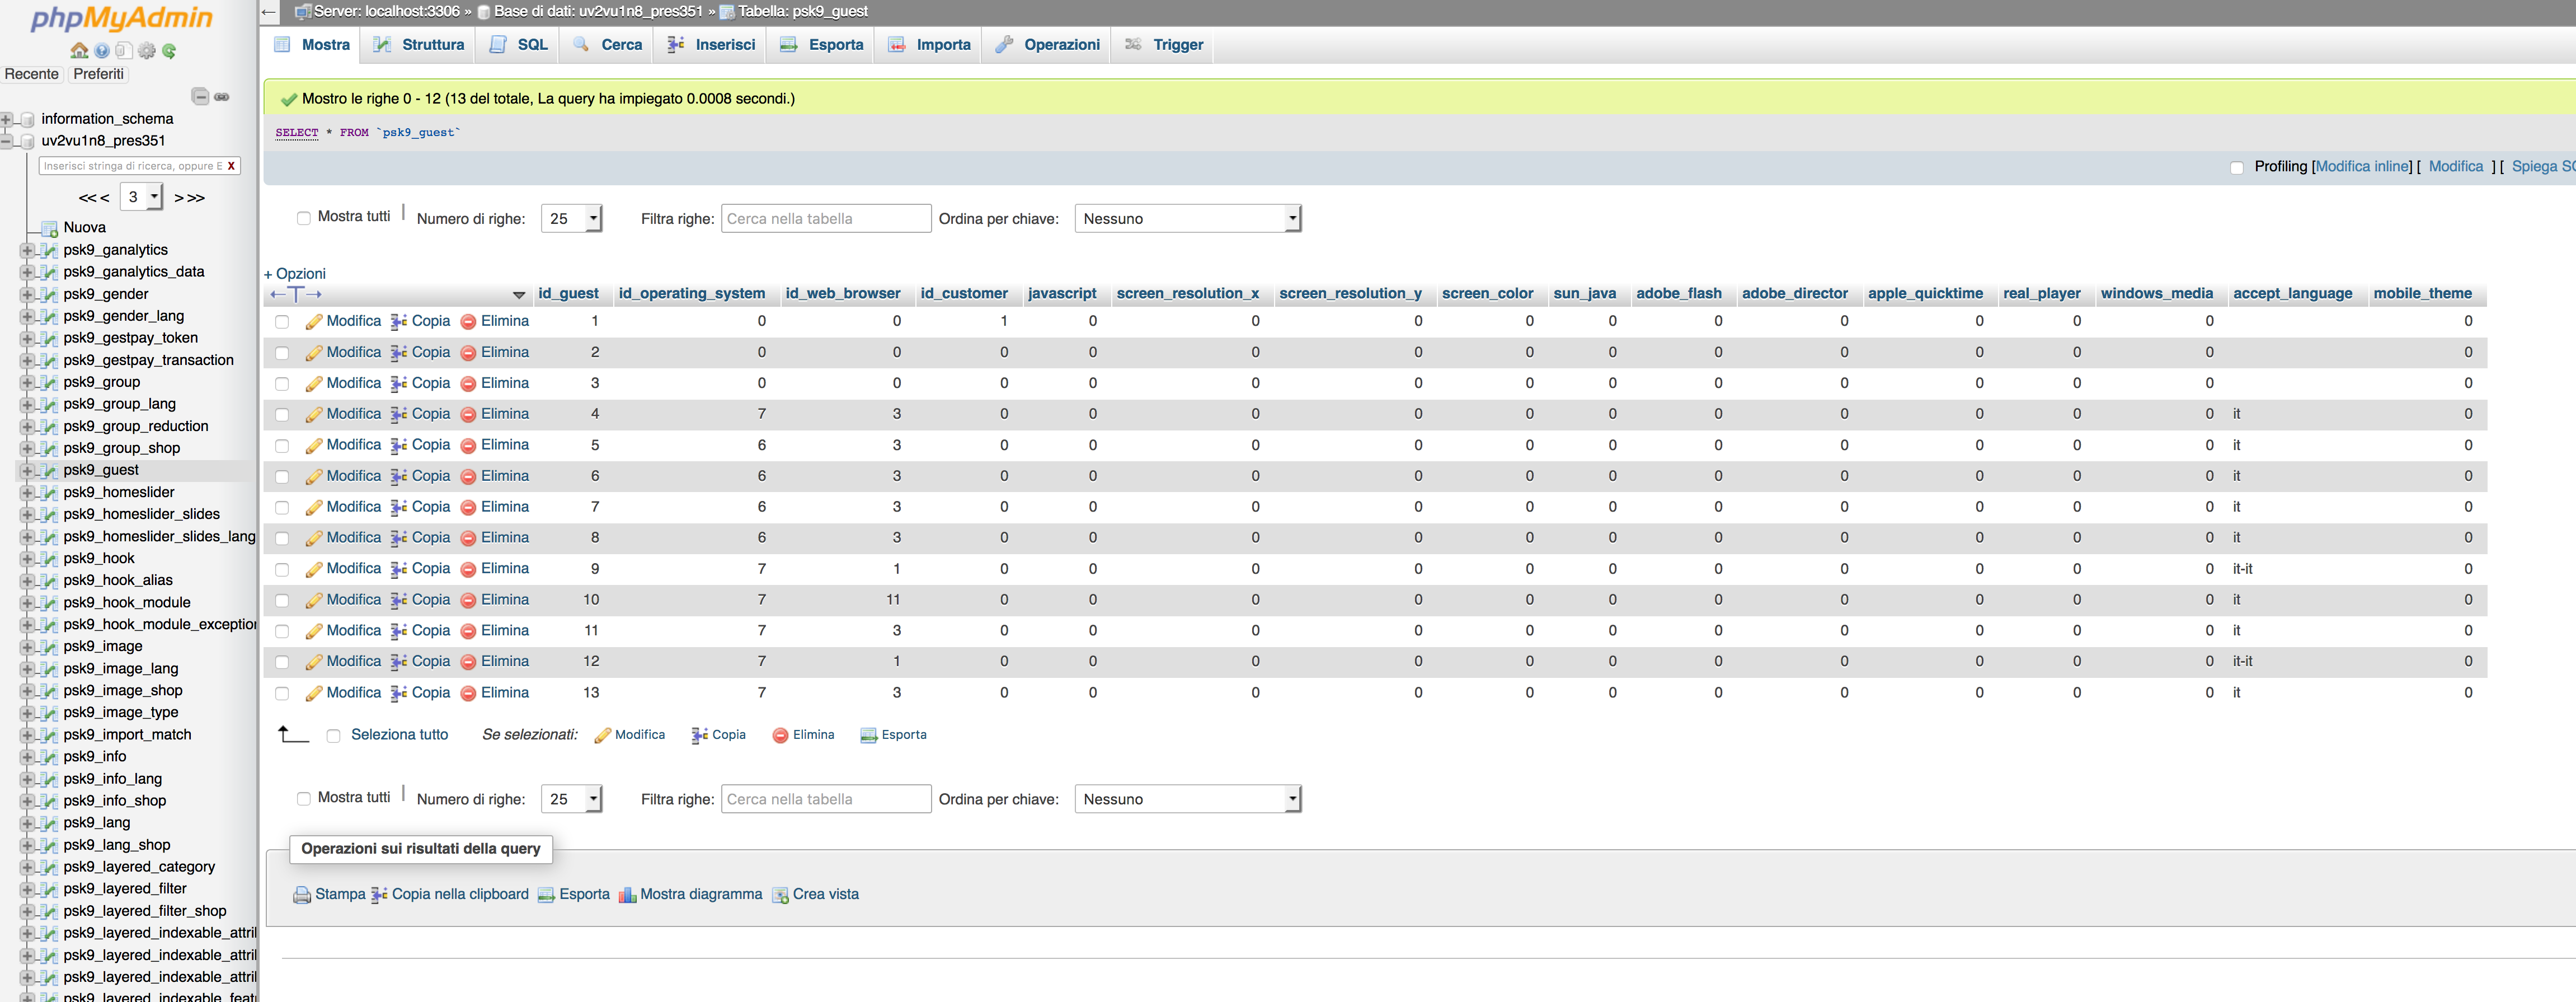Click the Stampa printer icon
2576x1002 pixels.
[301, 895]
